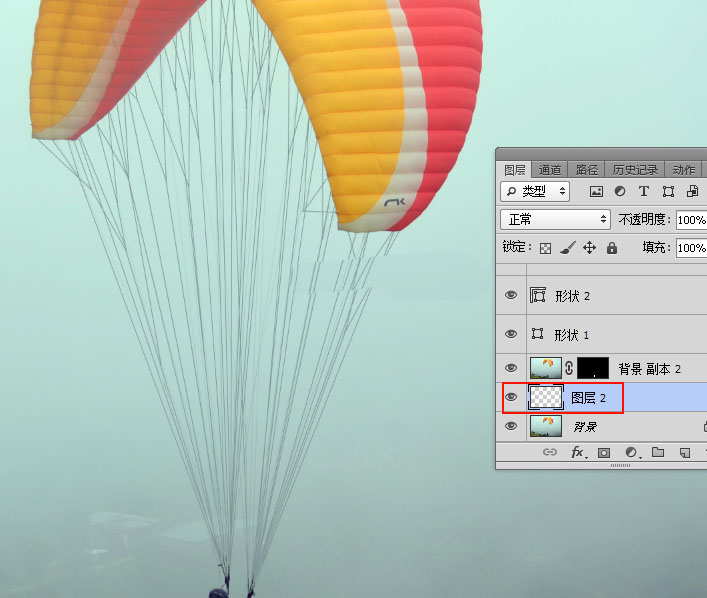Create a new group with folder icon
Image resolution: width=707 pixels, height=598 pixels.
(x=658, y=453)
